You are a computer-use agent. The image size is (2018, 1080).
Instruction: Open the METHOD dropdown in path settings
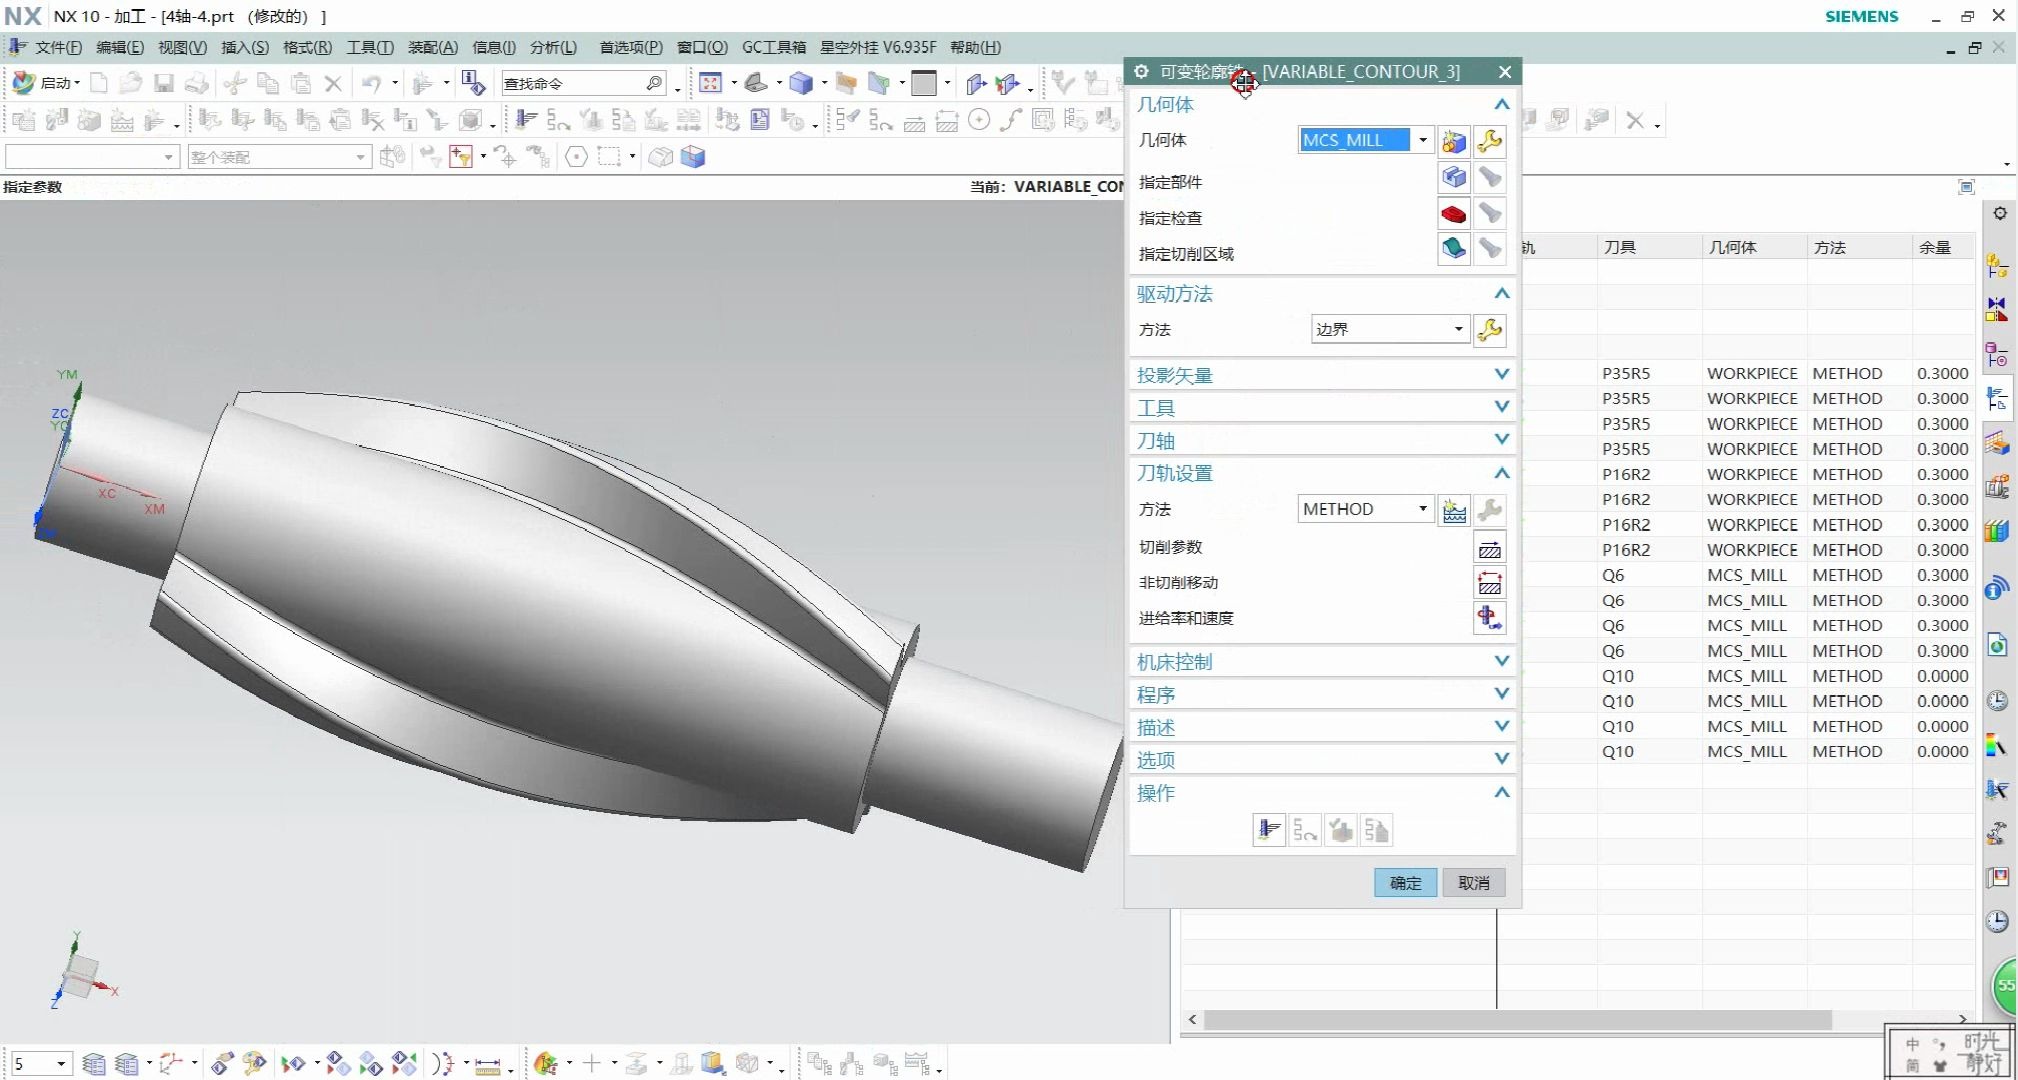1422,509
